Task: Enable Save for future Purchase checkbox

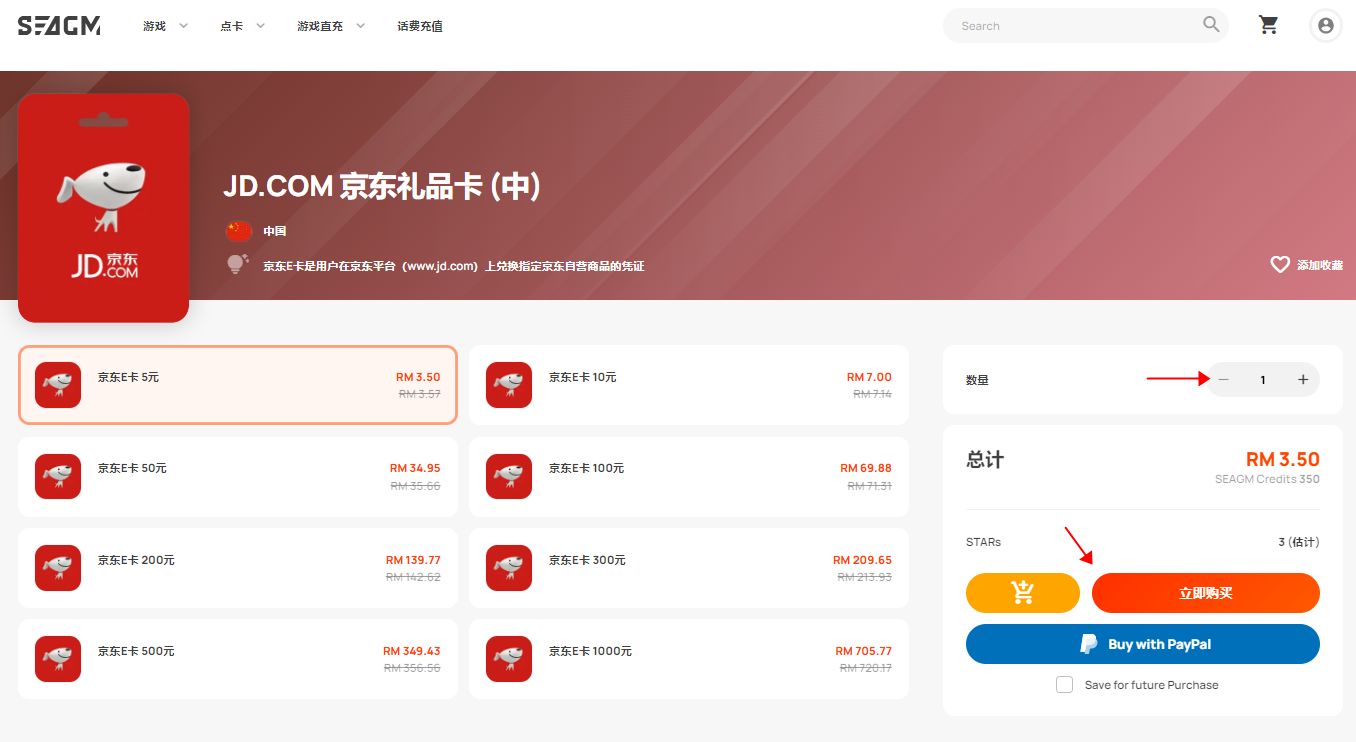Action: (x=1065, y=685)
